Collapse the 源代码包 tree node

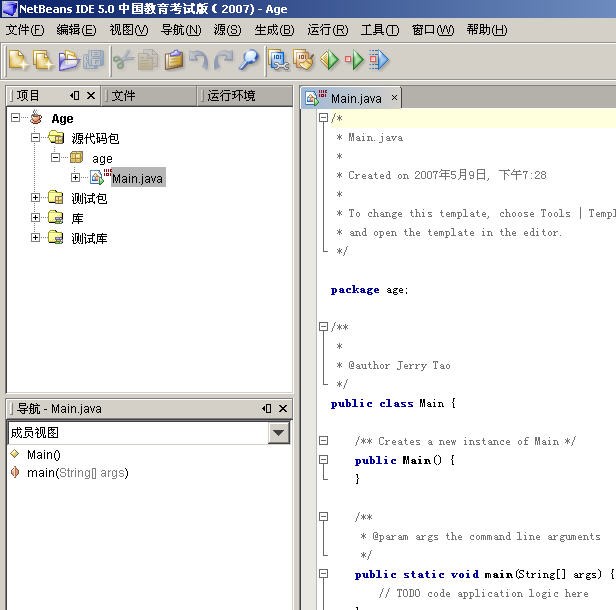35,137
